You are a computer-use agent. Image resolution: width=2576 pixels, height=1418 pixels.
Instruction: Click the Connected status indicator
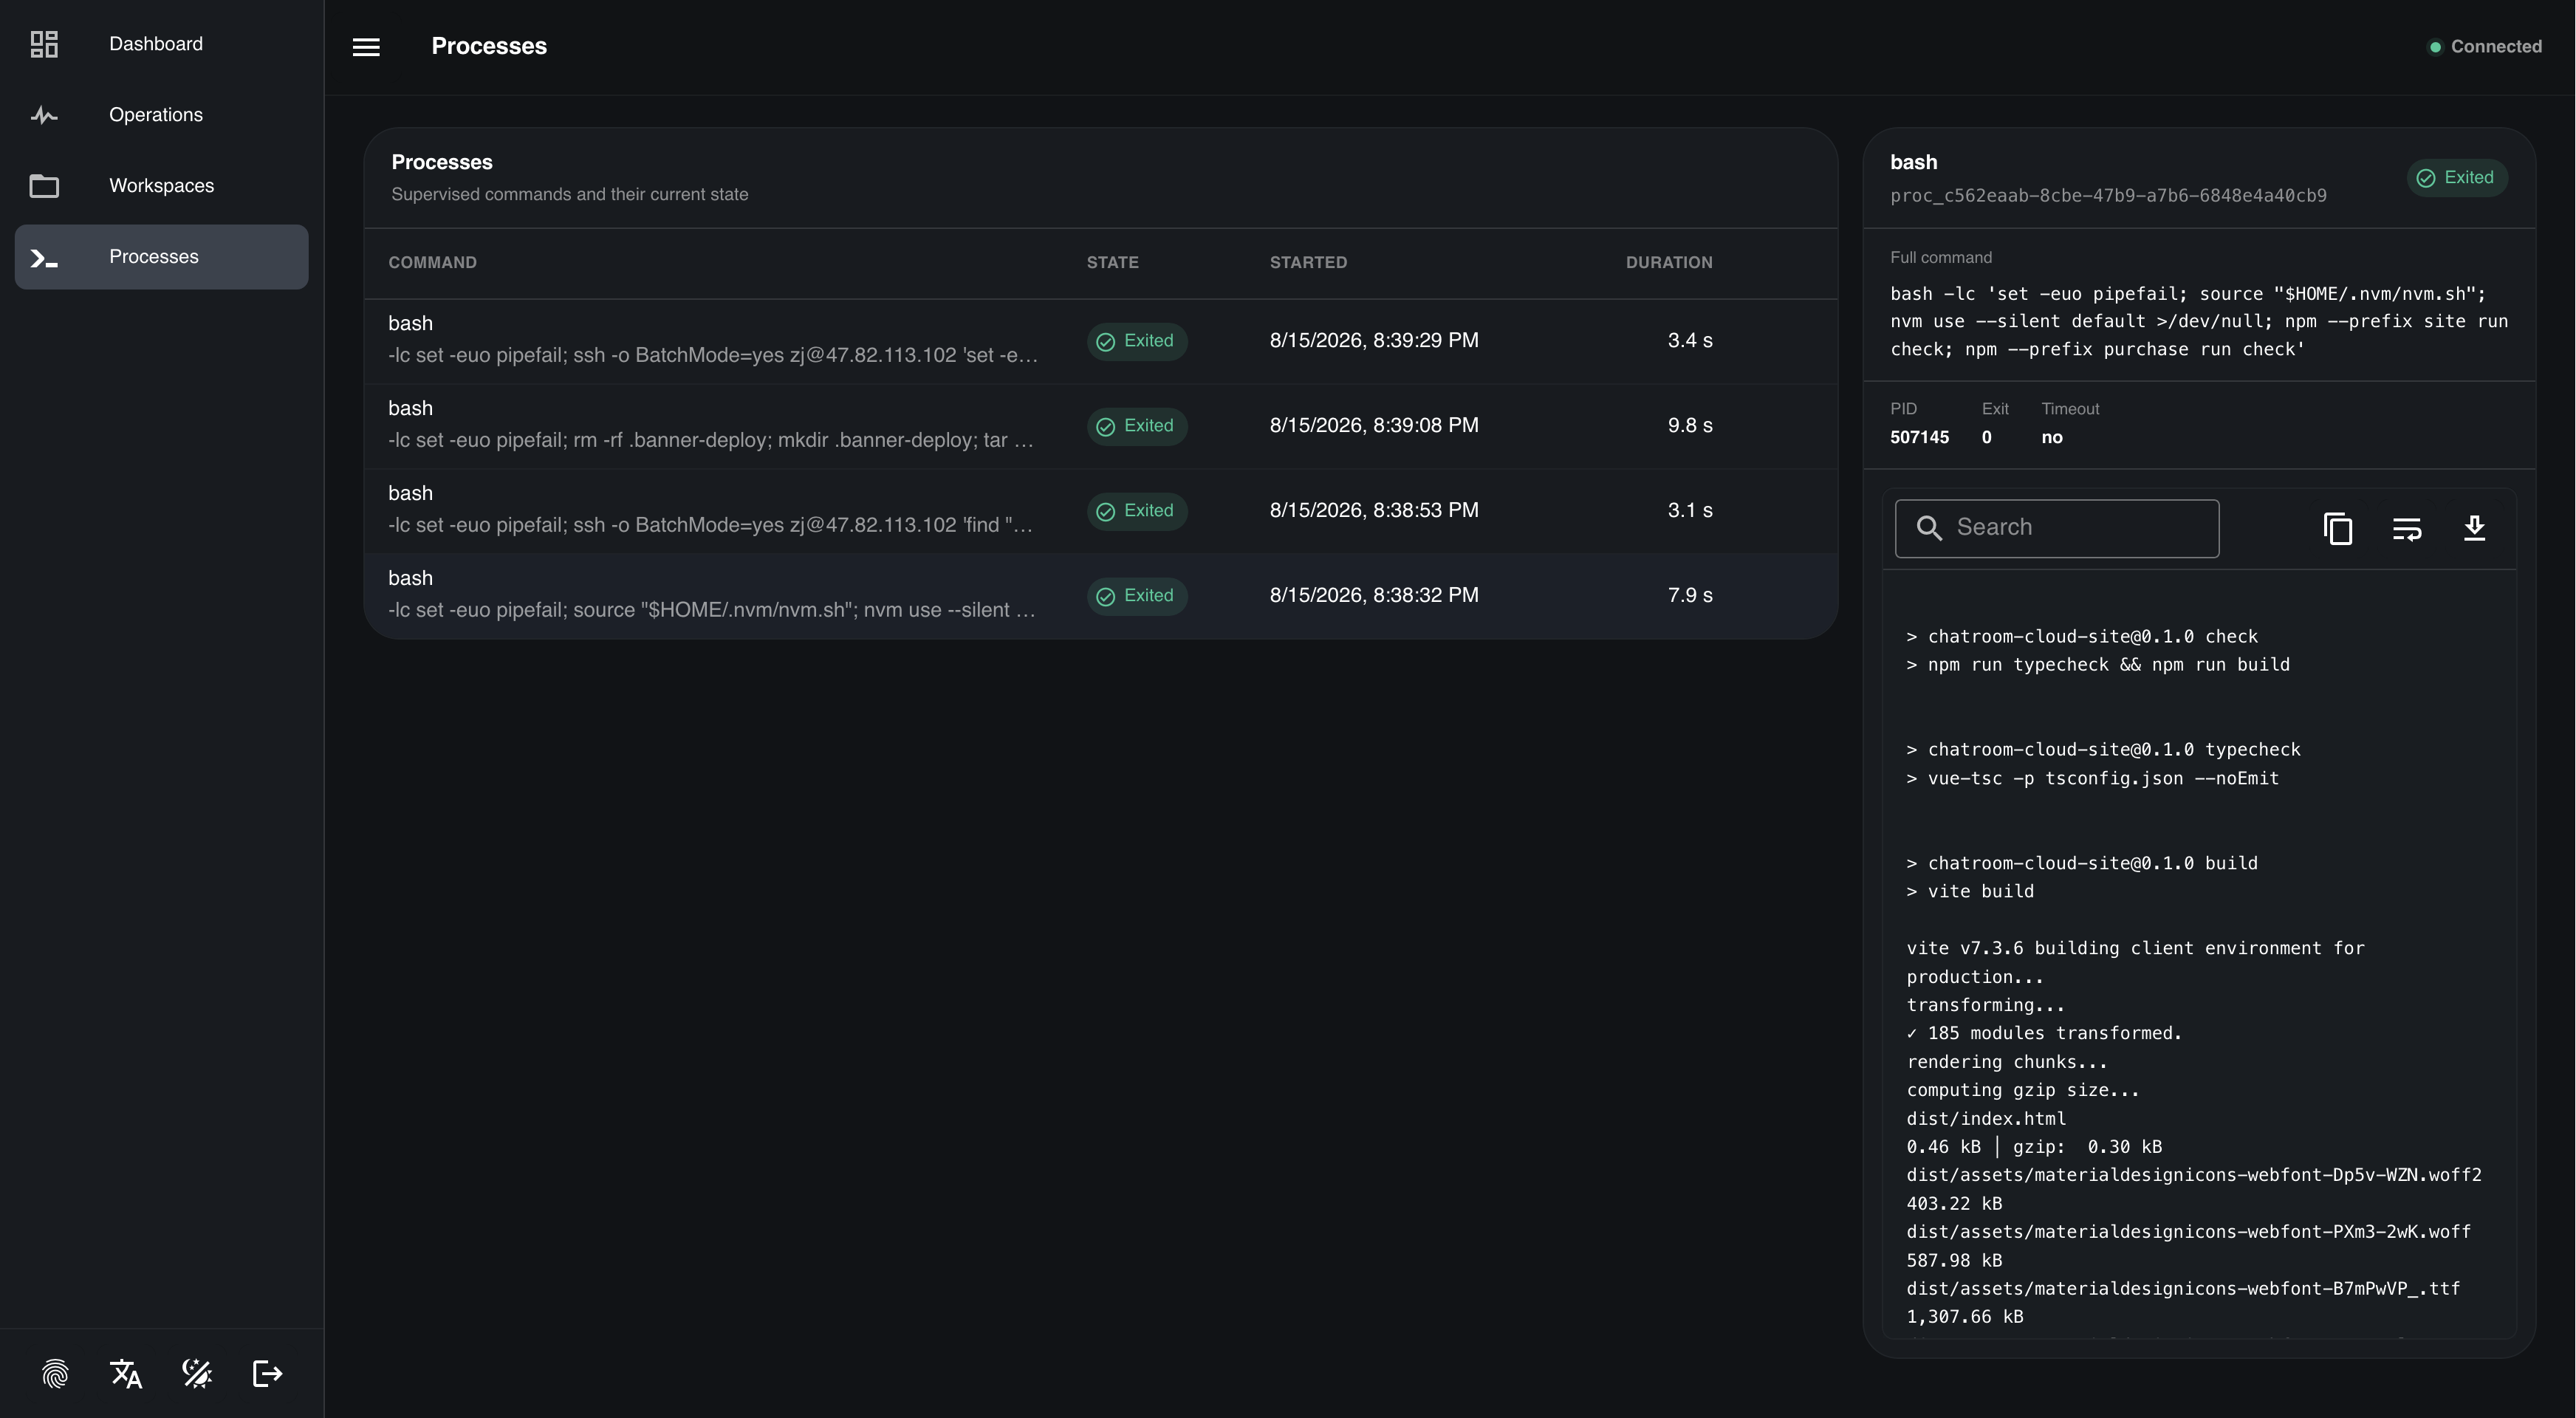pyautogui.click(x=2485, y=47)
